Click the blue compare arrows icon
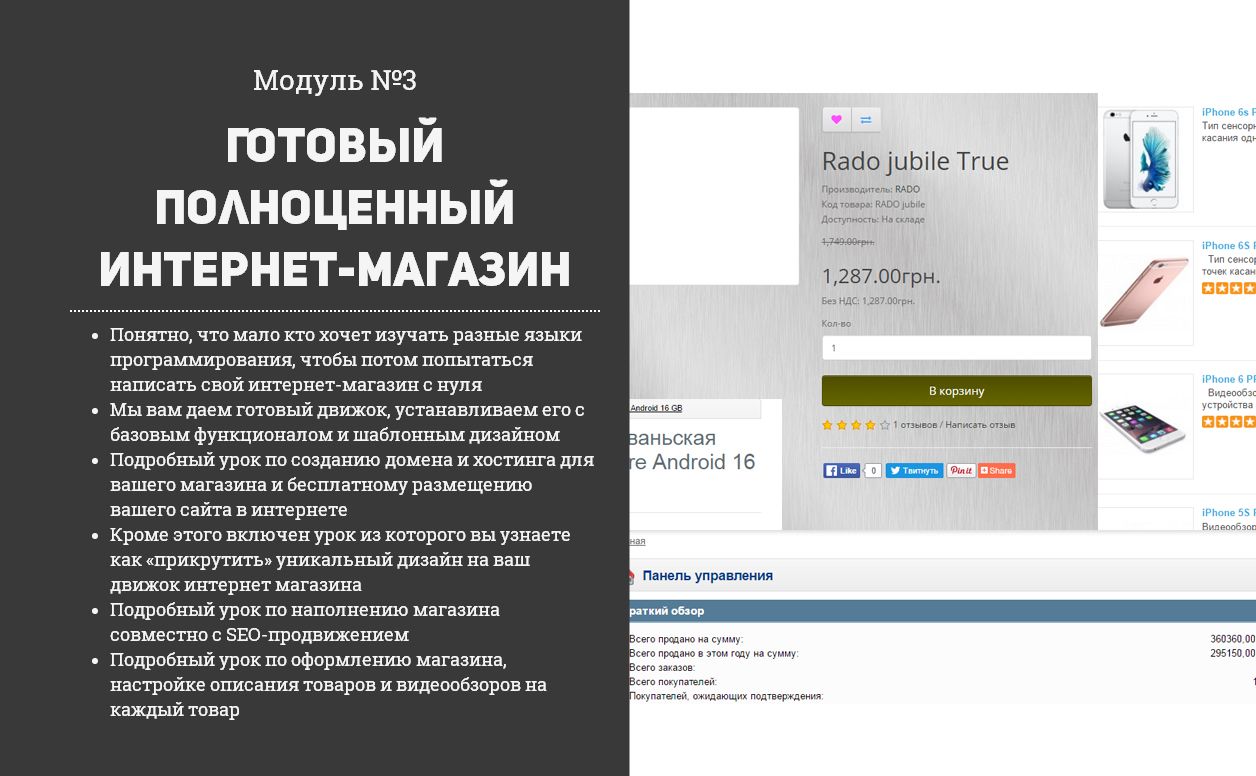The image size is (1256, 776). (866, 120)
